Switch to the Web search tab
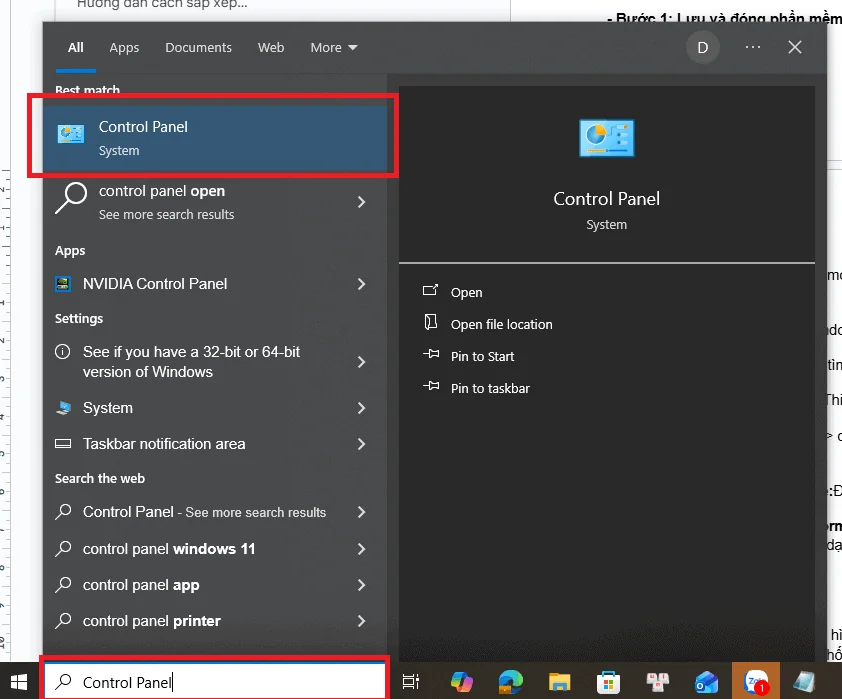Image resolution: width=842 pixels, height=699 pixels. click(x=271, y=47)
